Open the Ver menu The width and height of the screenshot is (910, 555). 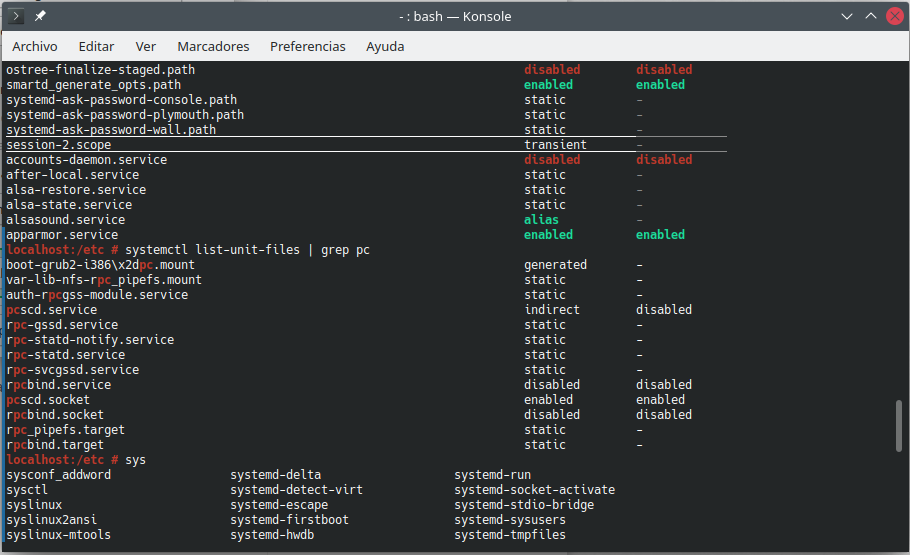146,46
